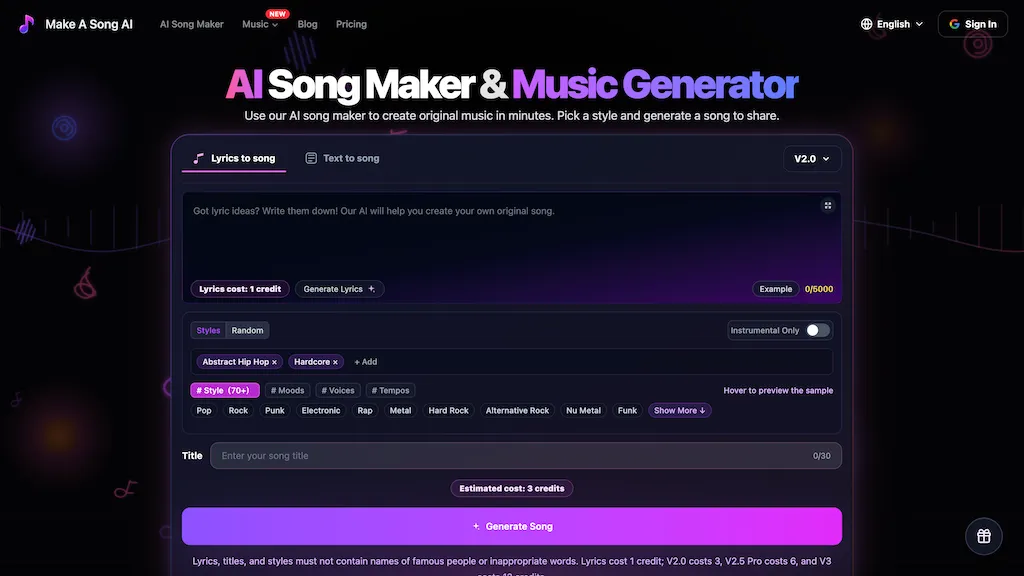Viewport: 1024px width, 576px height.
Task: Click Sign In with Google button
Action: (x=972, y=24)
